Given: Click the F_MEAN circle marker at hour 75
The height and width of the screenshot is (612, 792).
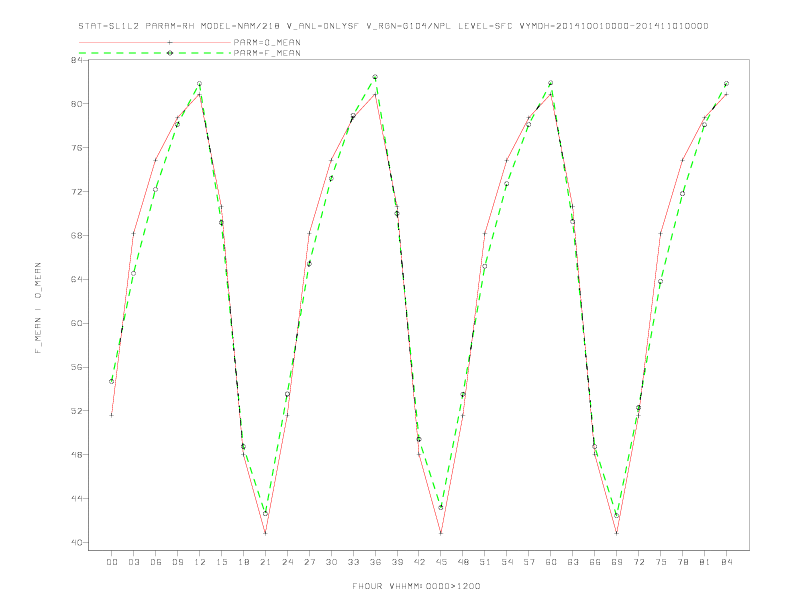Looking at the screenshot, I should click(x=661, y=282).
